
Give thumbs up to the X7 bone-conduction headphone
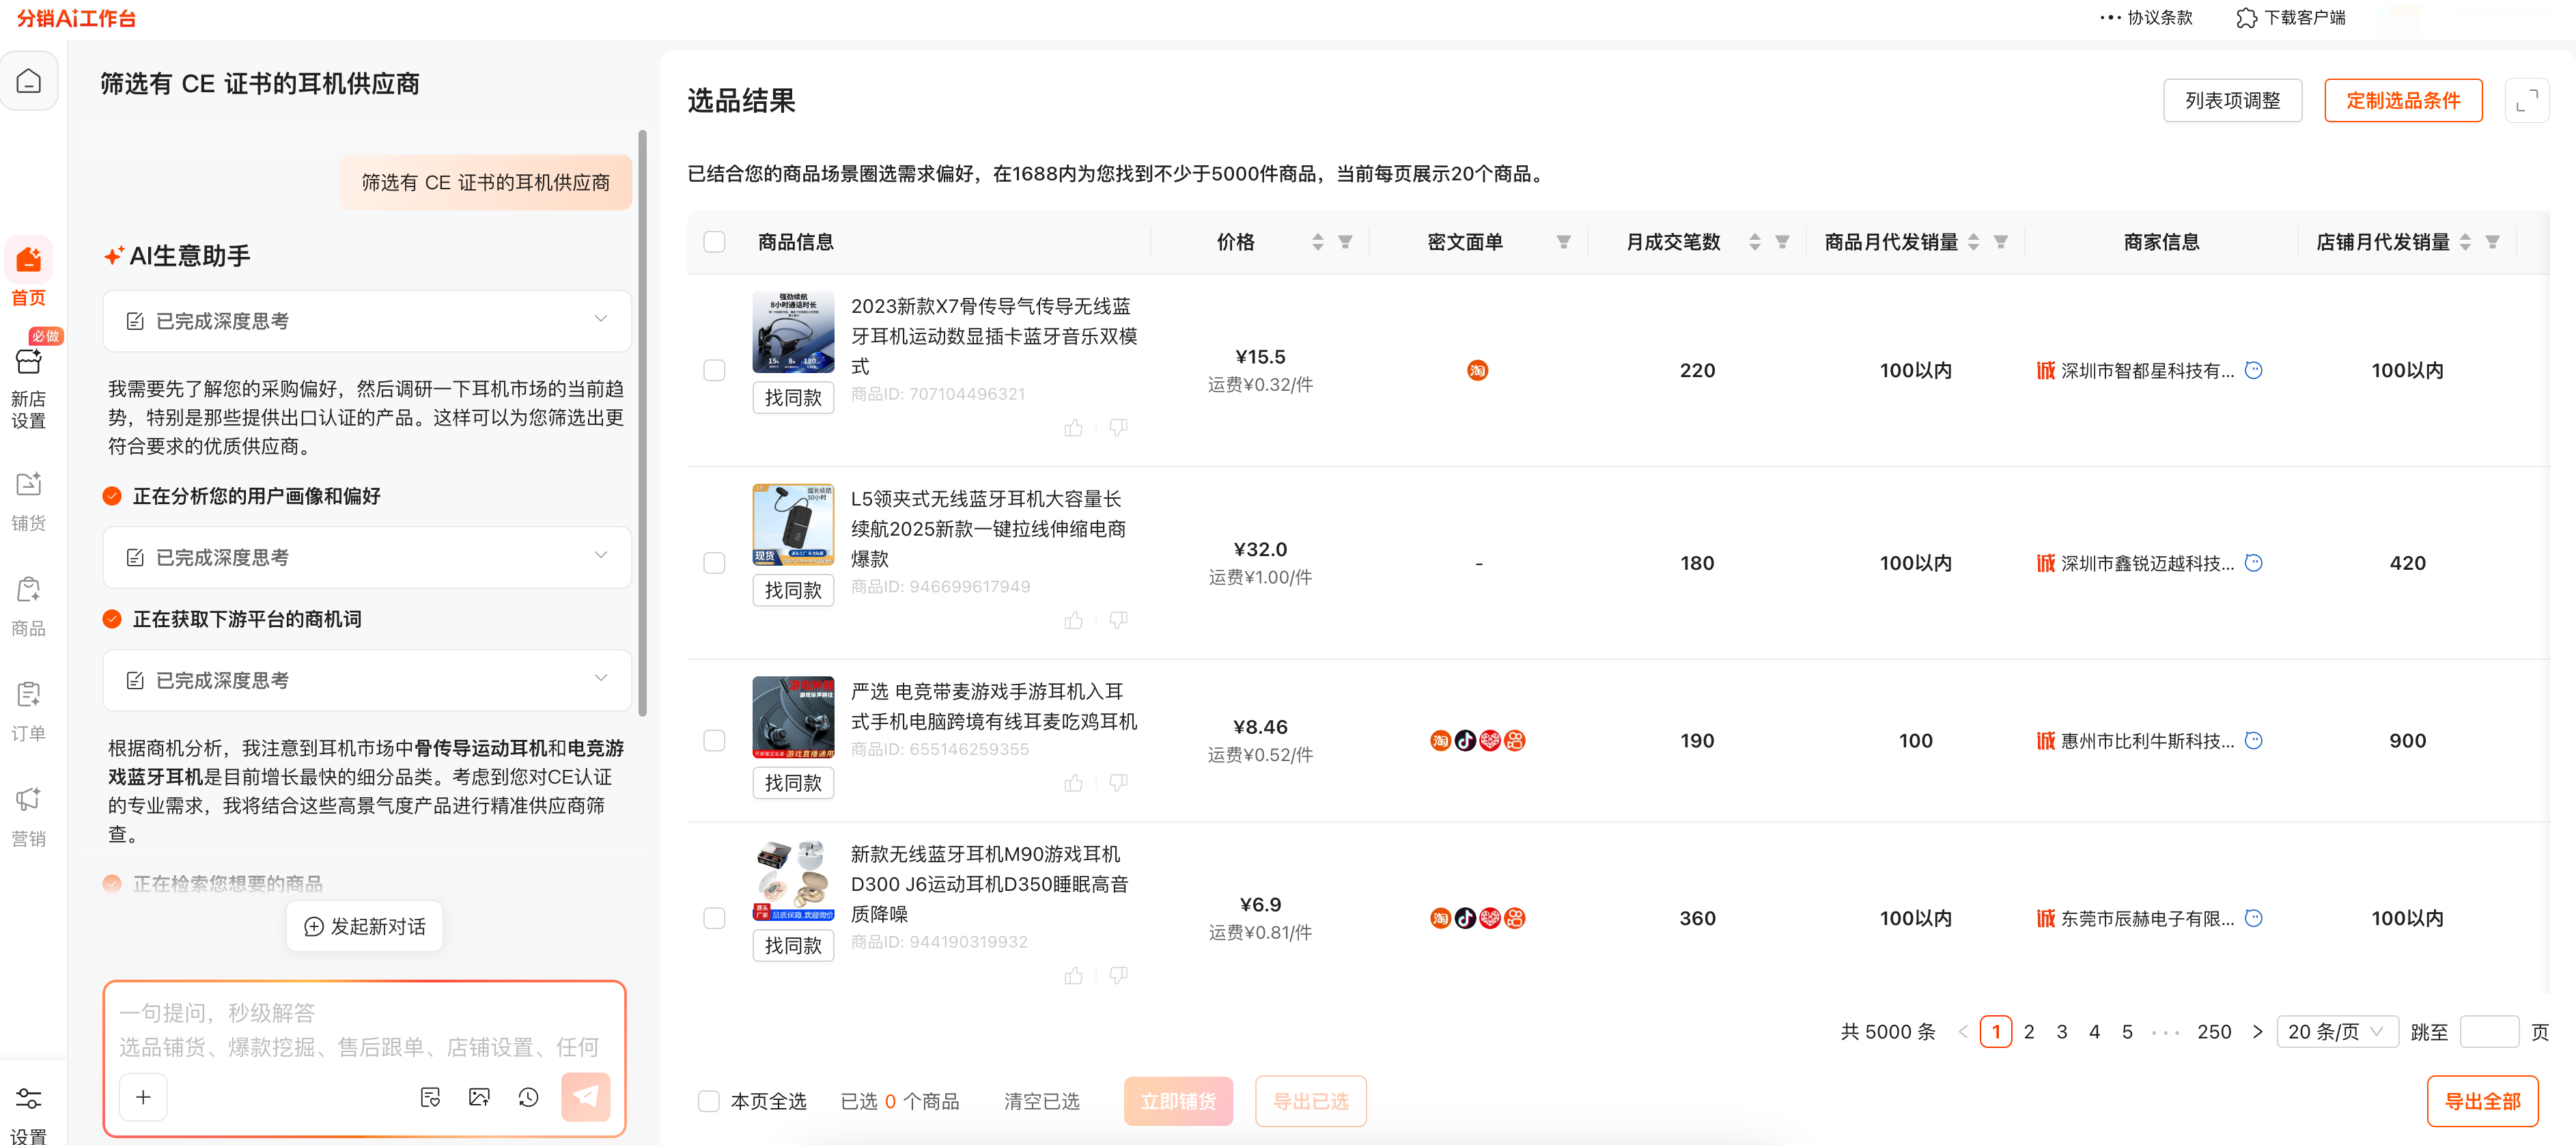point(1073,426)
